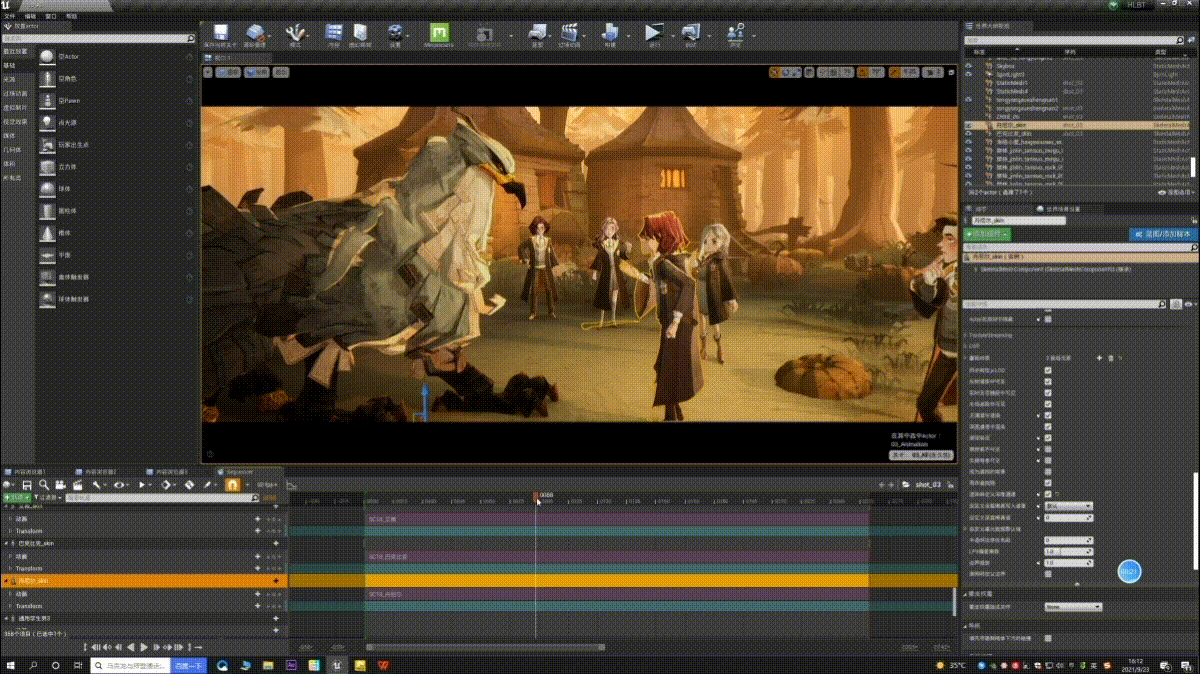Open the Sequencer wrench actions icon

click(97, 485)
